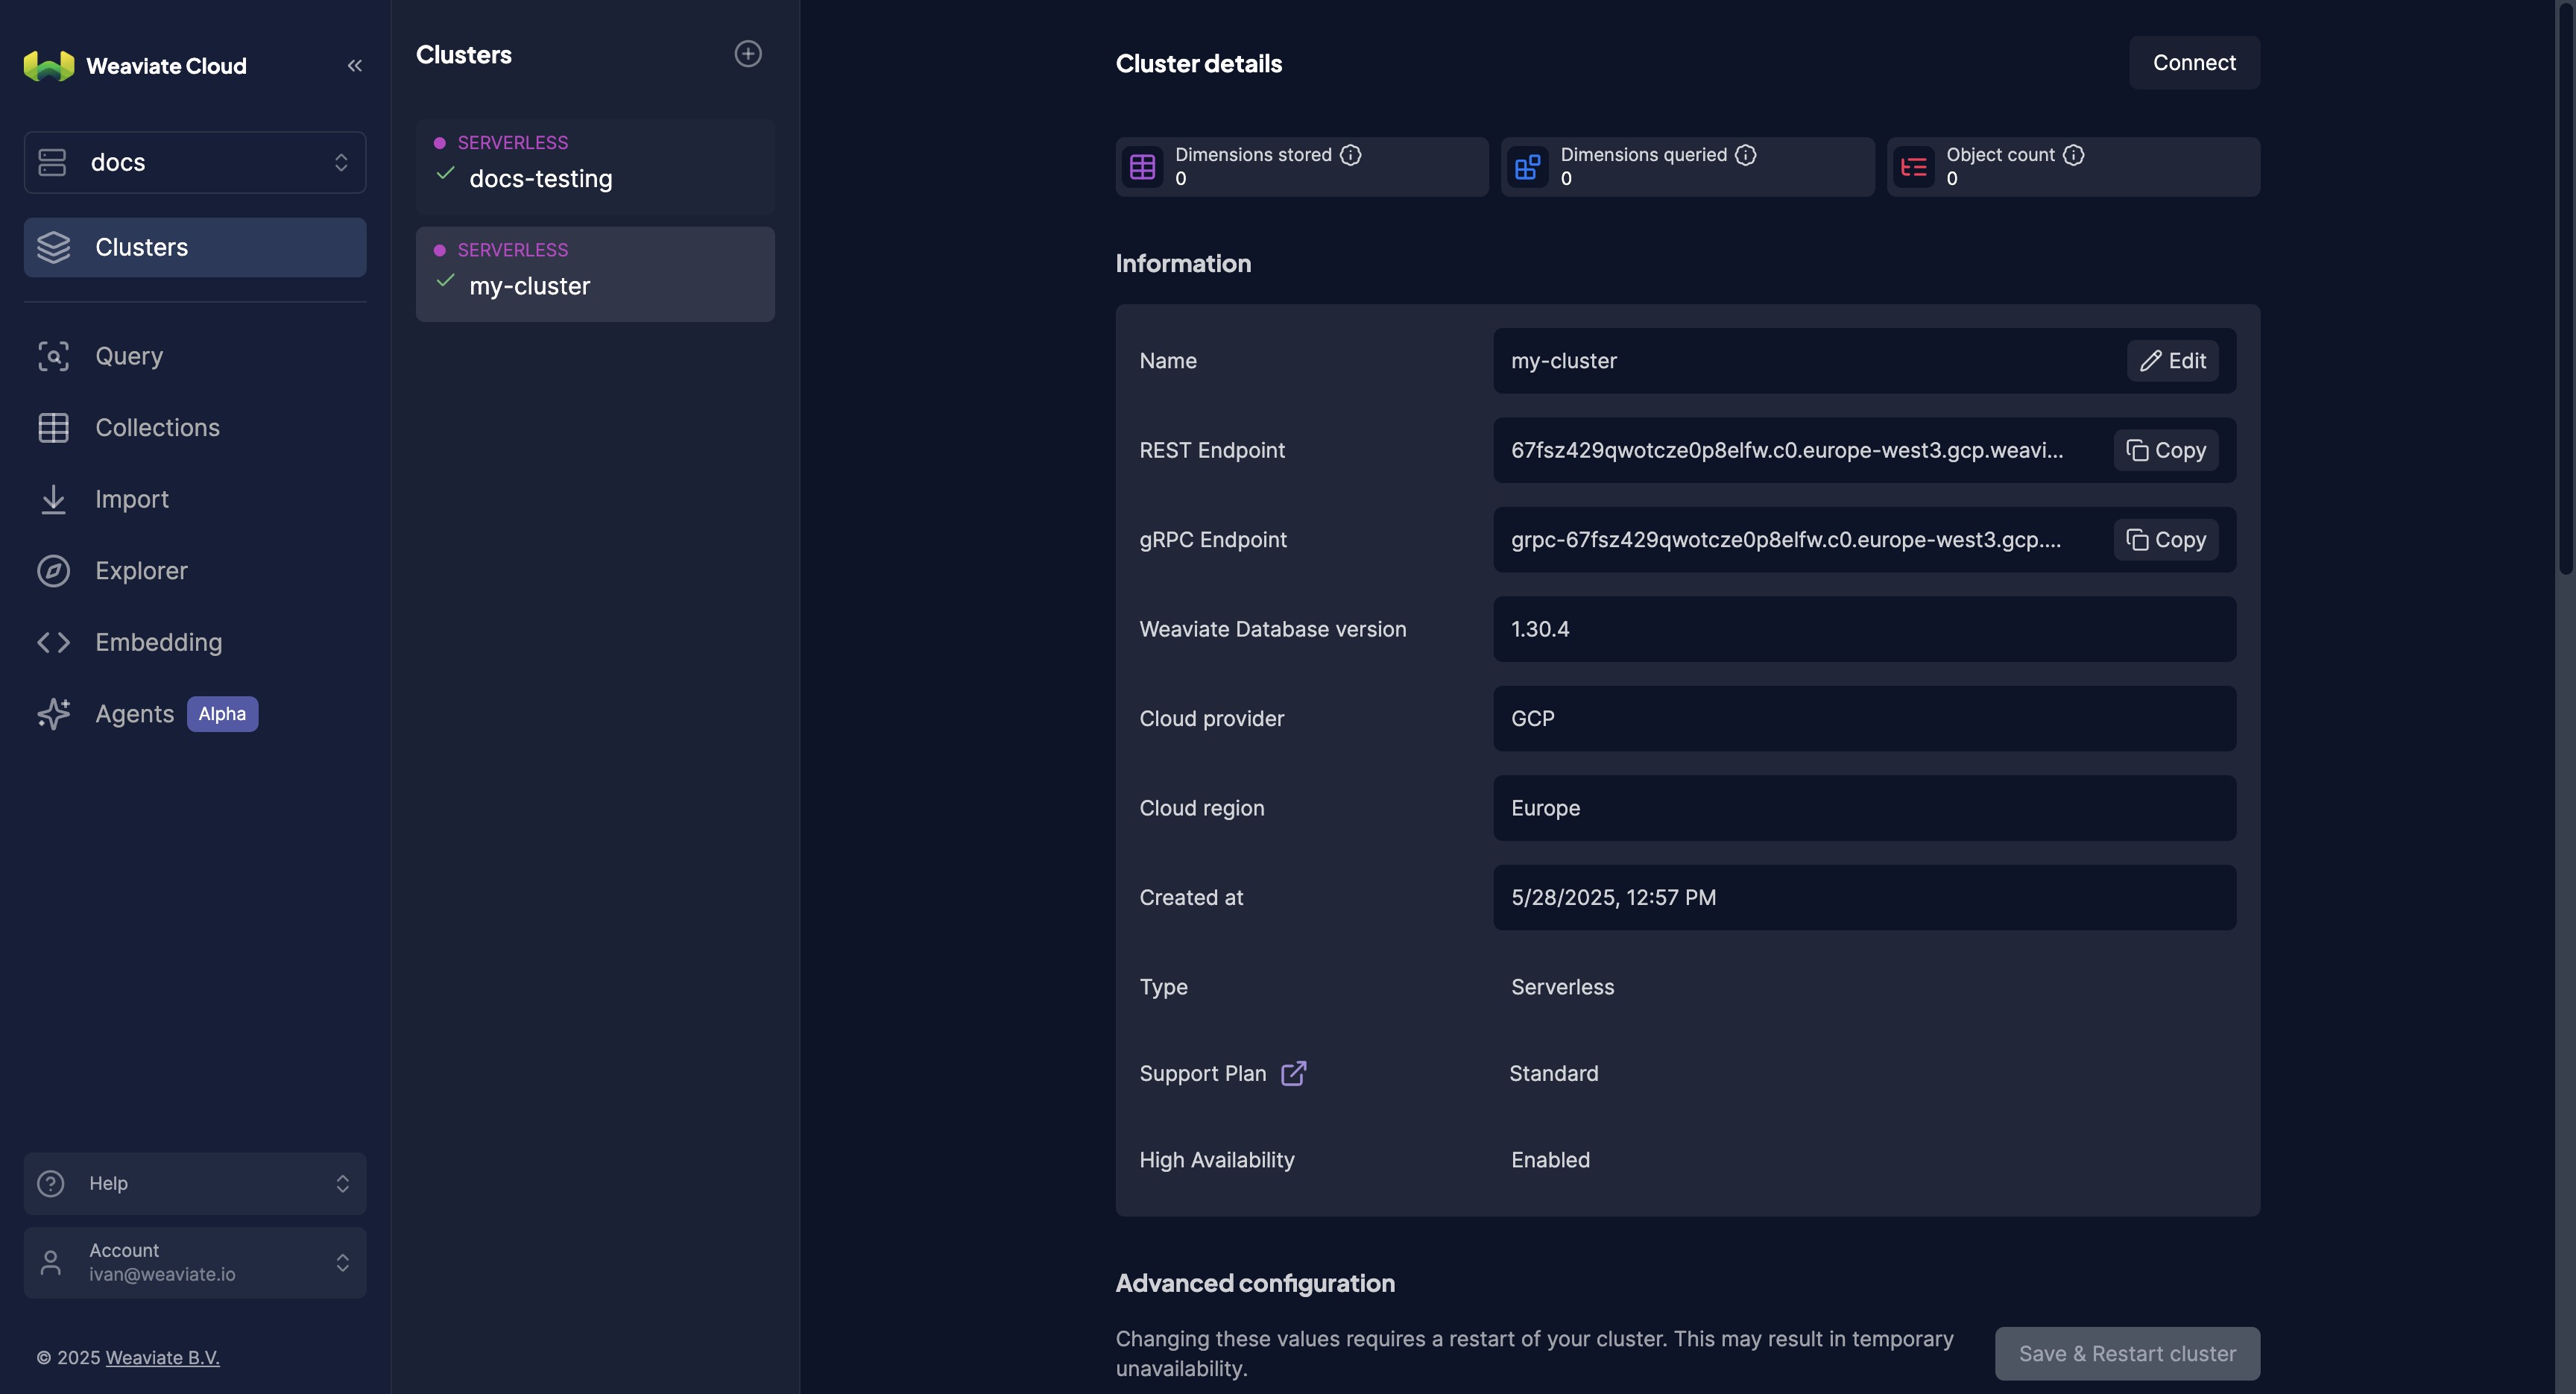This screenshot has width=2576, height=1394.
Task: Click the Collections table icon
Action: point(54,428)
